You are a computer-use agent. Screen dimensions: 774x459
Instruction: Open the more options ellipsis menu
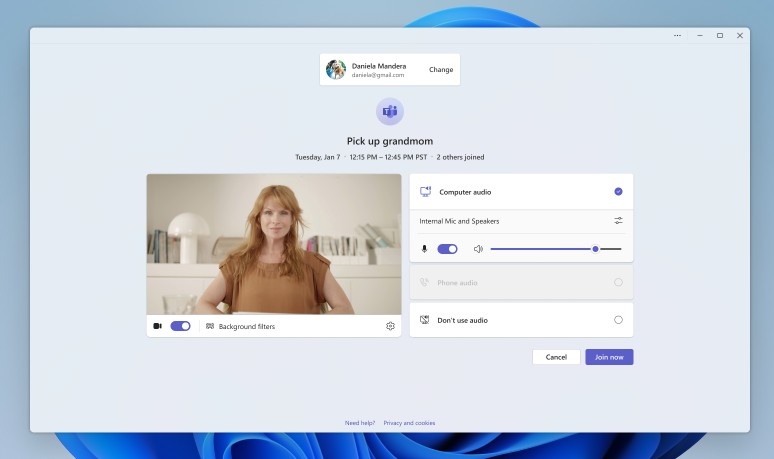(677, 36)
